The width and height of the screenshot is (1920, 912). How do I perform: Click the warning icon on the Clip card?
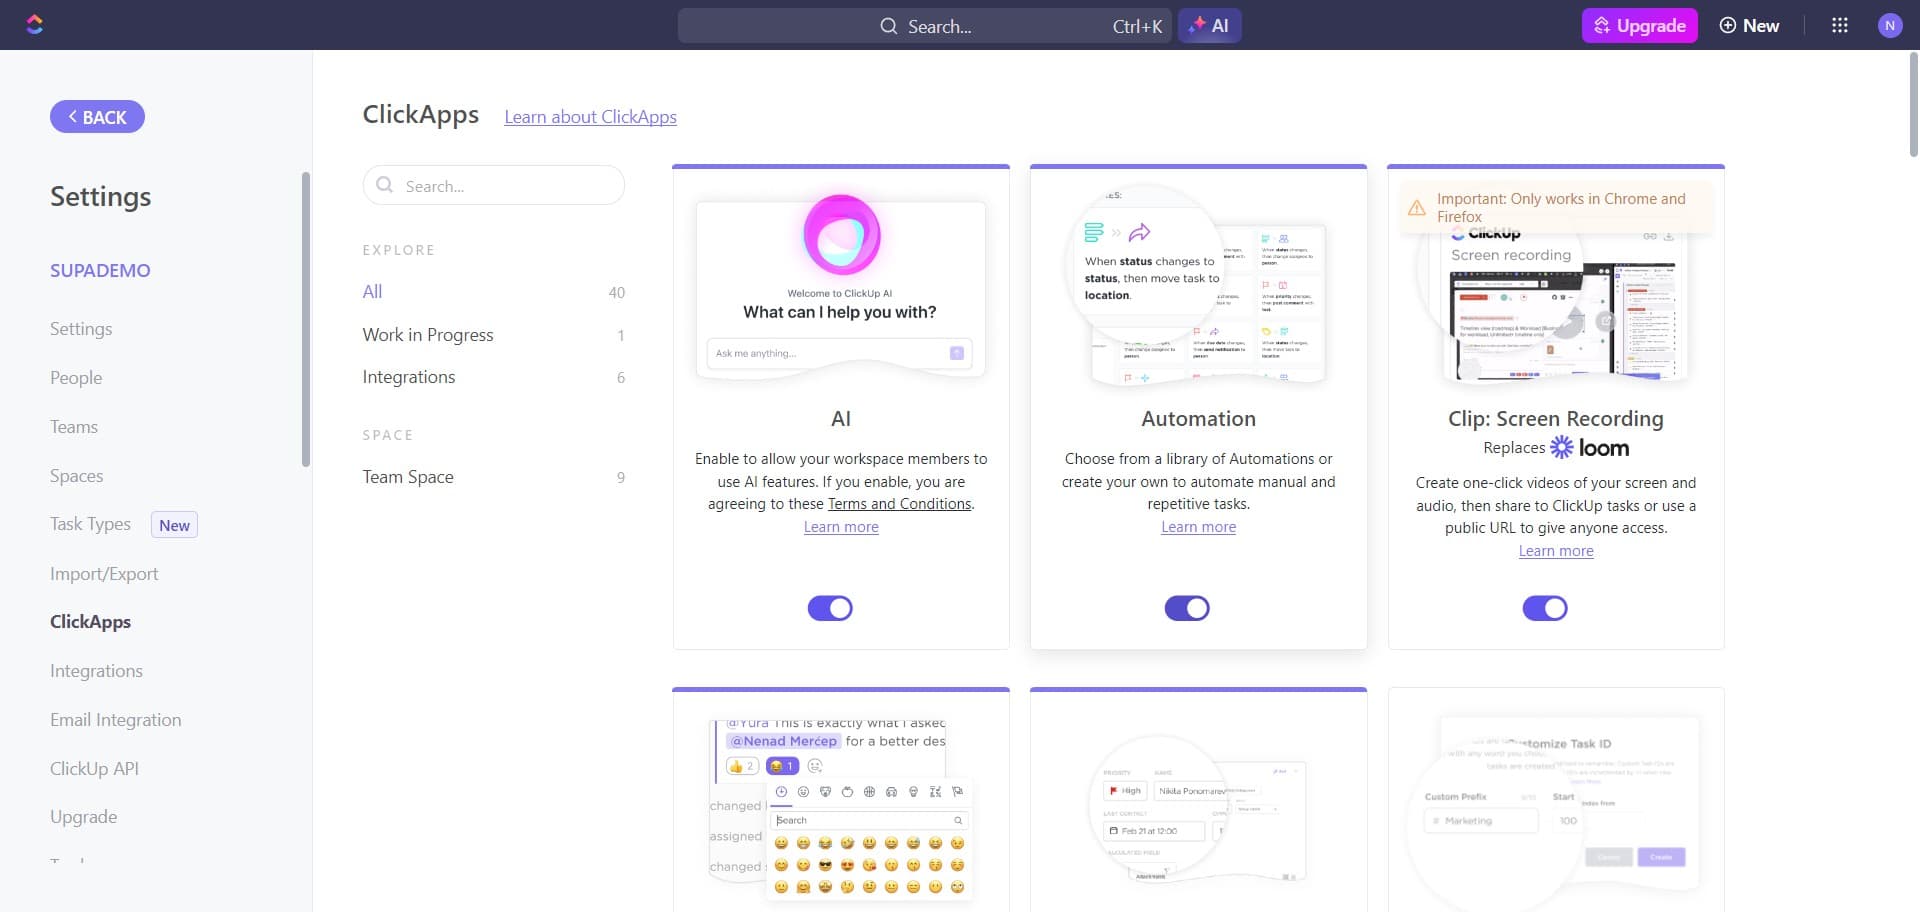[x=1417, y=207]
